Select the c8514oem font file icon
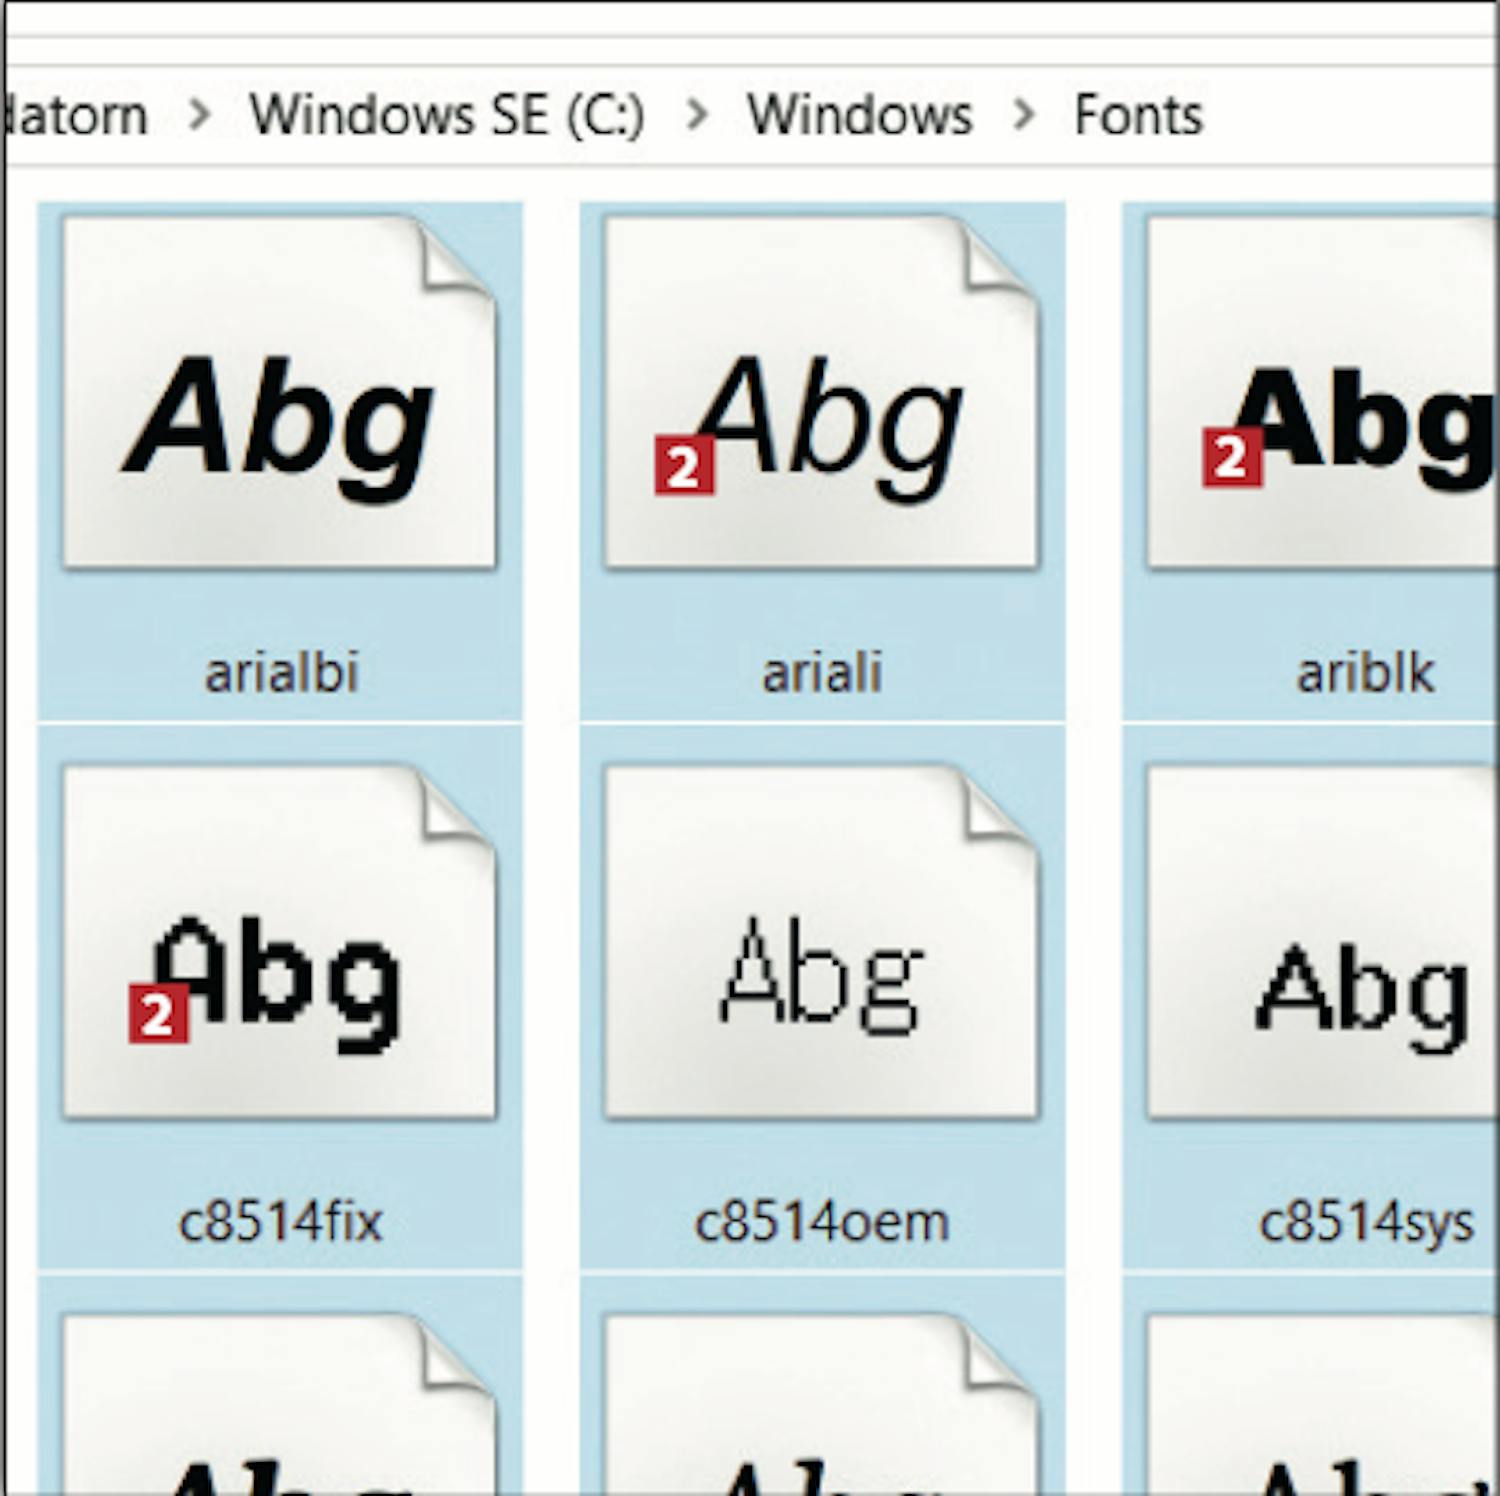This screenshot has height=1496, width=1500. pos(822,942)
